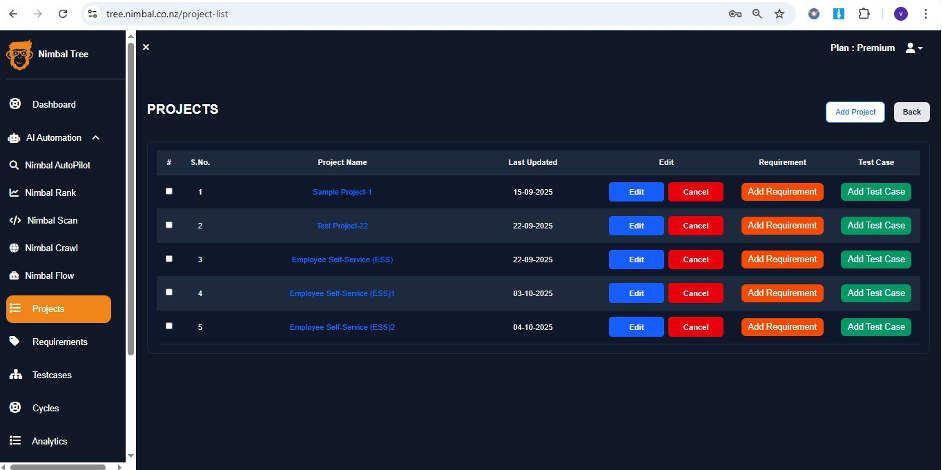
Task: Click the Analytics list icon
Action: coord(16,441)
